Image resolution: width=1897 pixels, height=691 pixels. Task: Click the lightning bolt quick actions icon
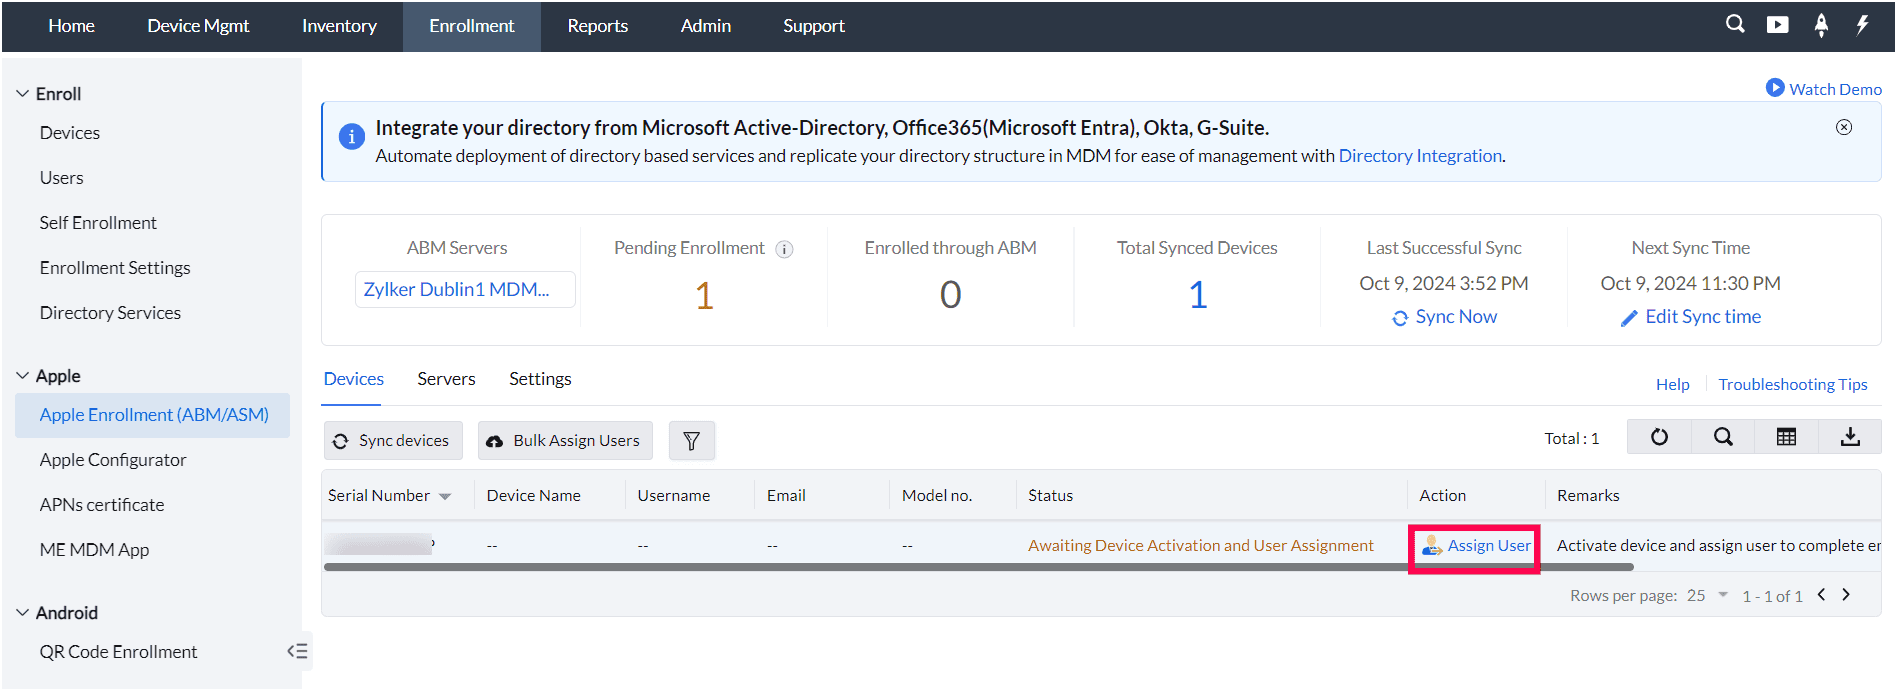tap(1862, 25)
